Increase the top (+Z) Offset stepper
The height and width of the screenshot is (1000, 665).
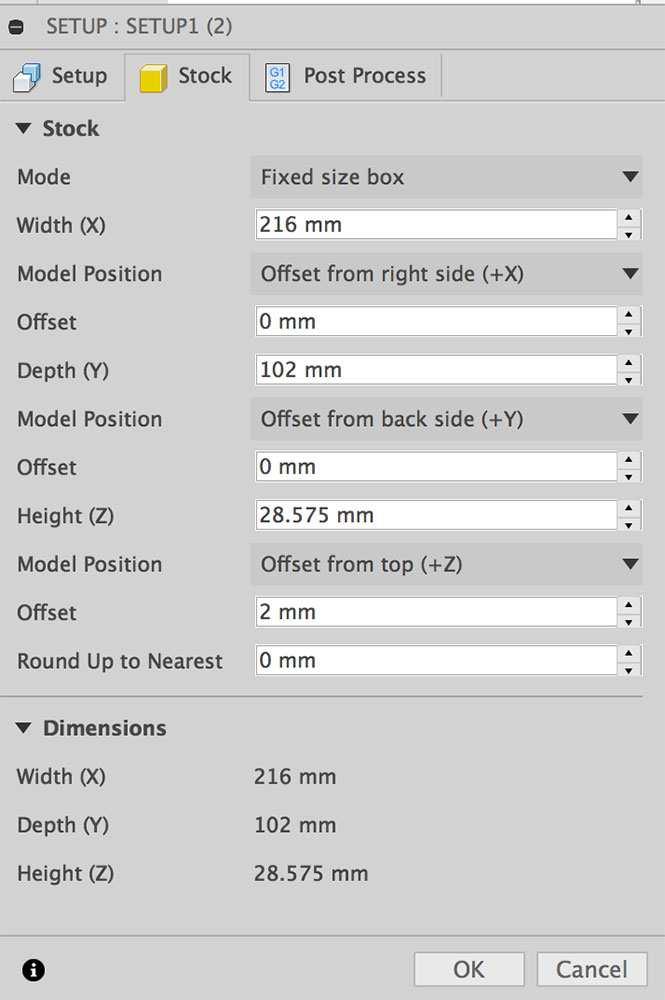[x=629, y=604]
